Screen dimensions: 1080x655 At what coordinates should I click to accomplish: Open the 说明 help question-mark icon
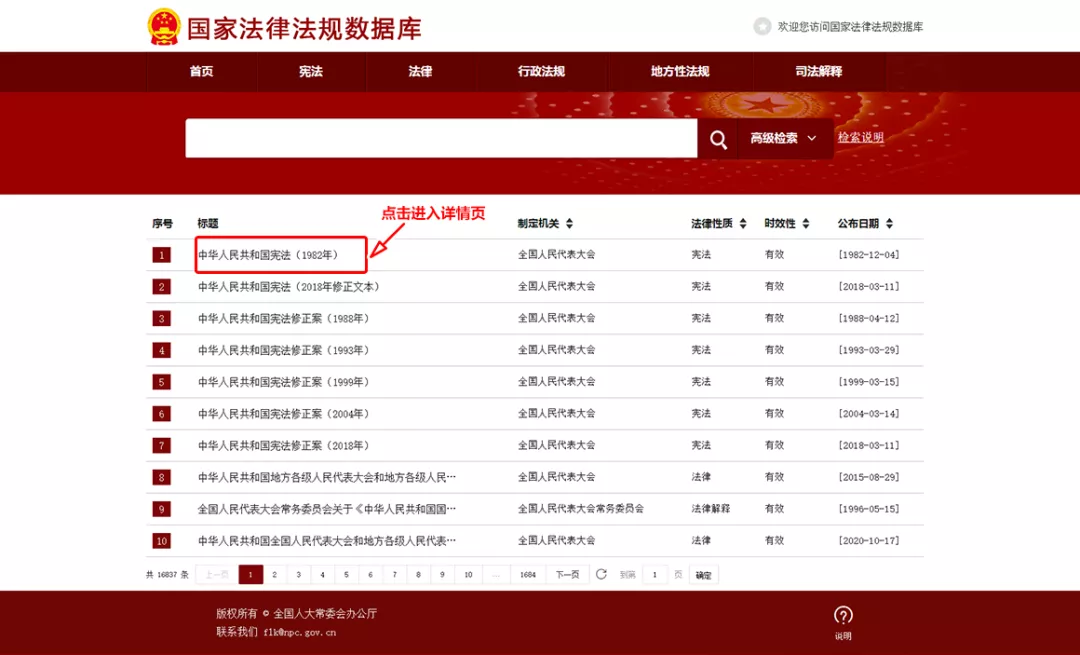click(843, 615)
